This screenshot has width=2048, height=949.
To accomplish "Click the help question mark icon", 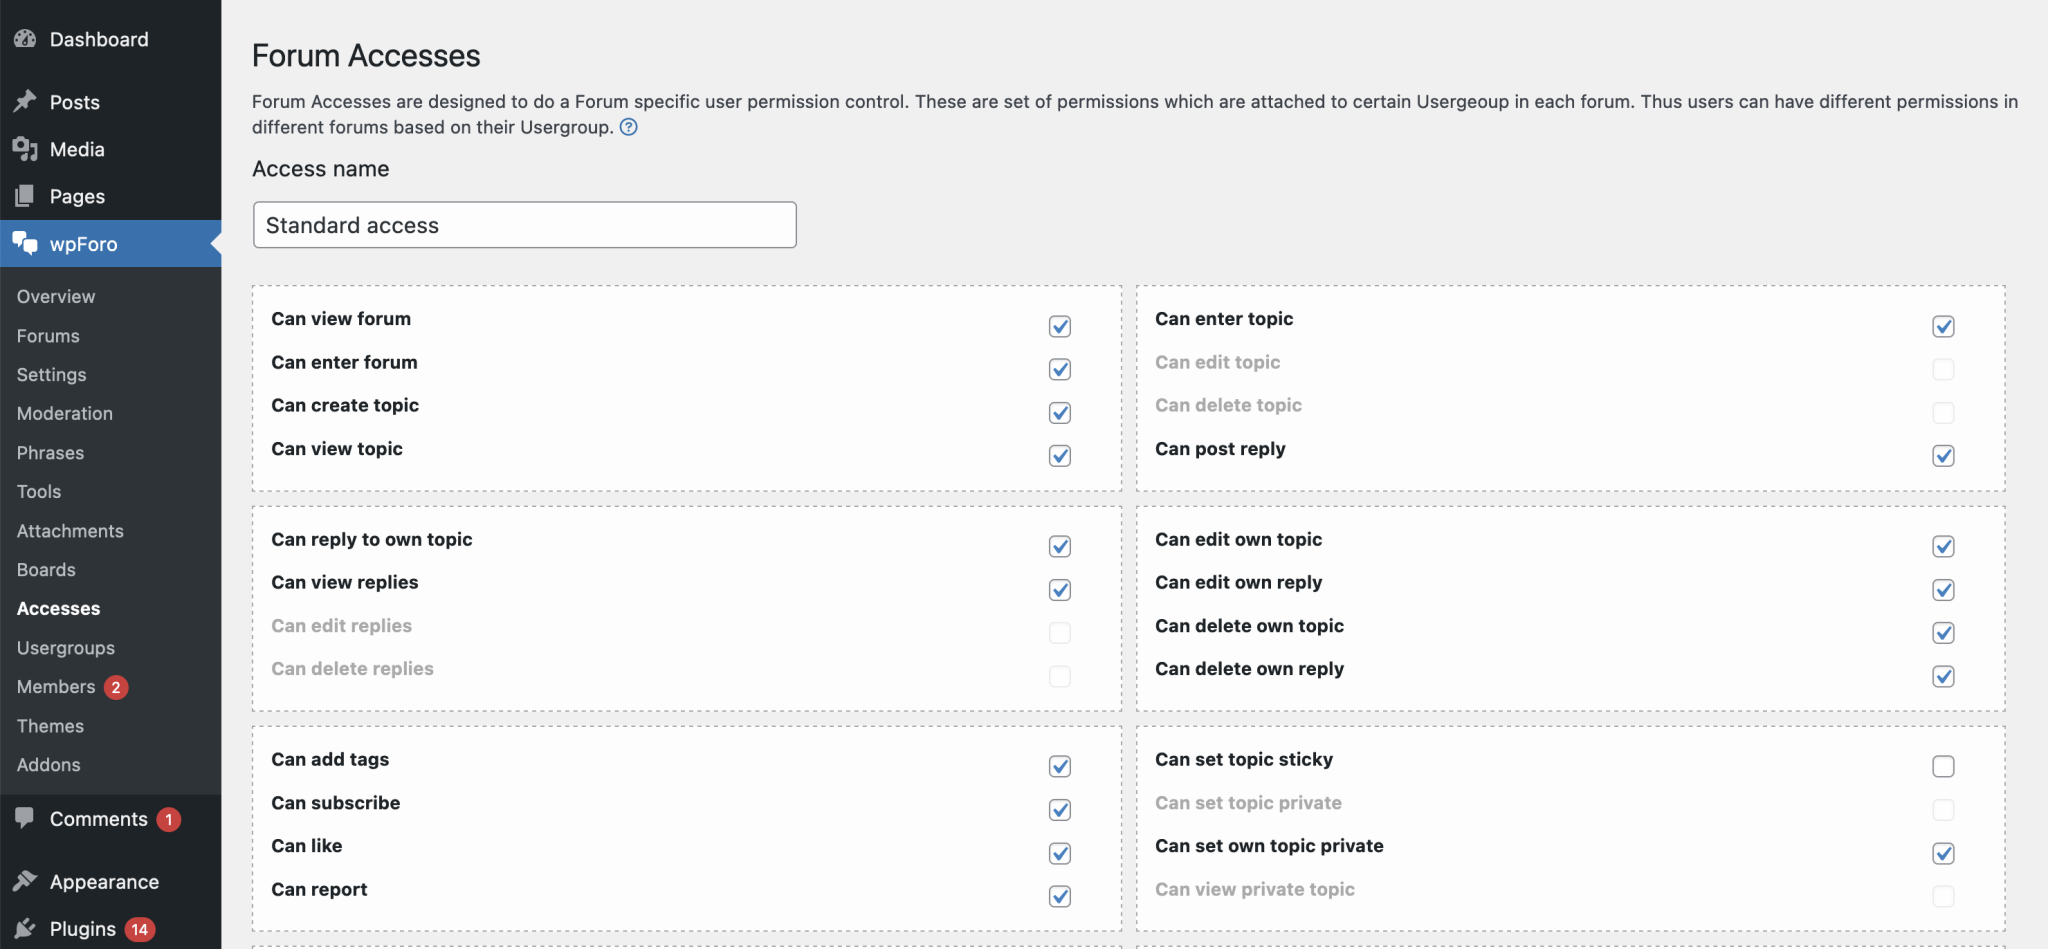I will [x=629, y=127].
